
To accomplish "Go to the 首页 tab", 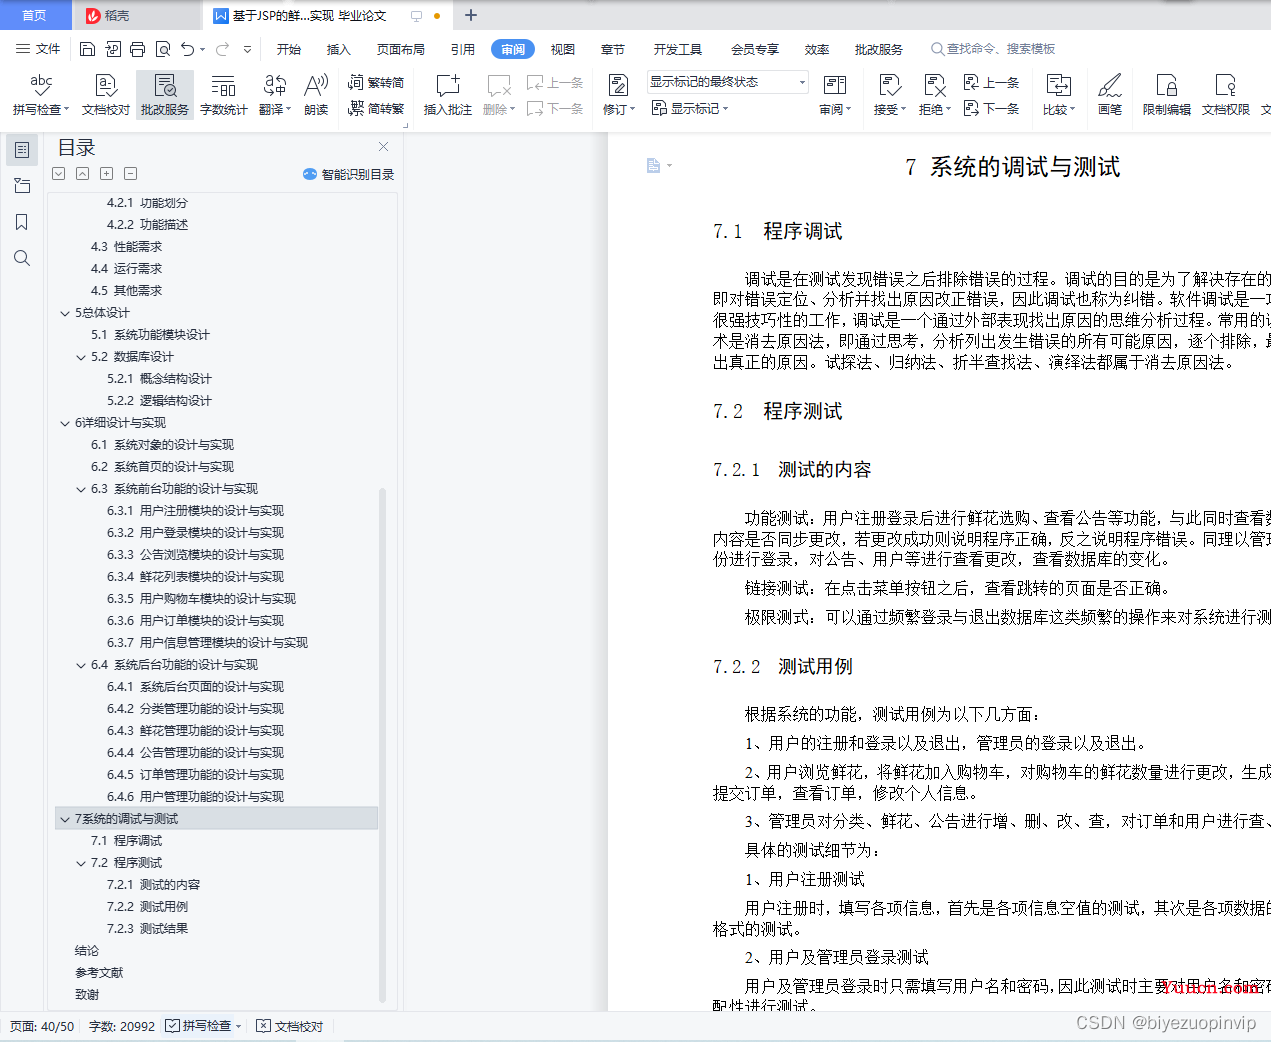I will (x=35, y=15).
